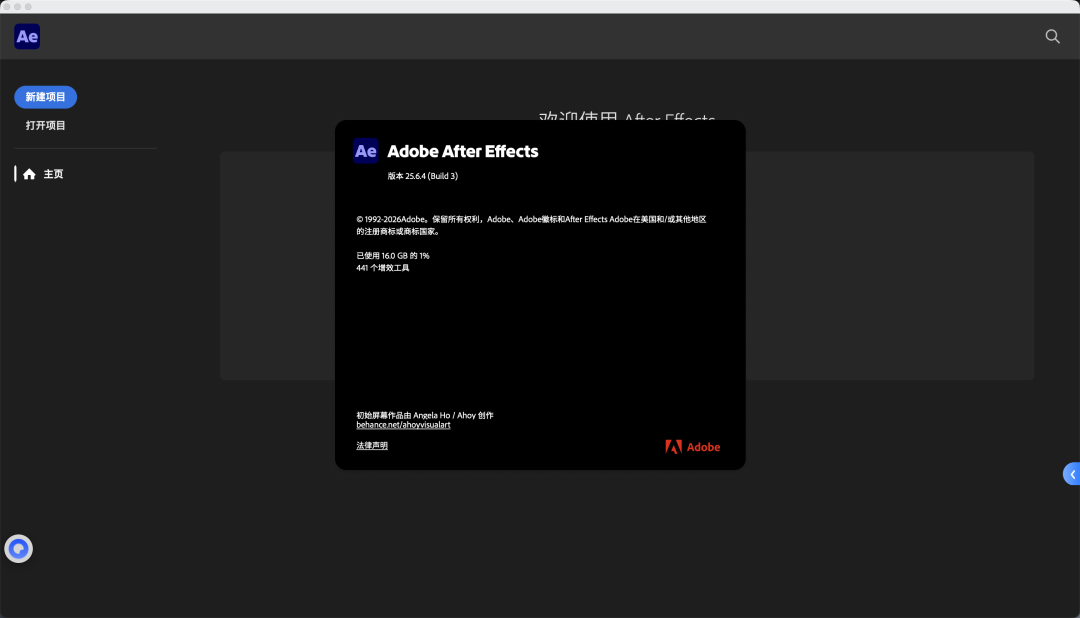
Task: Open the 法律声明 legal notice link
Action: coord(372,445)
